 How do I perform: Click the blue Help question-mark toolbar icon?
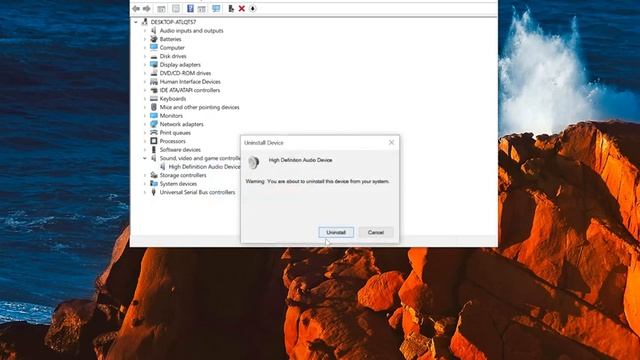190,9
